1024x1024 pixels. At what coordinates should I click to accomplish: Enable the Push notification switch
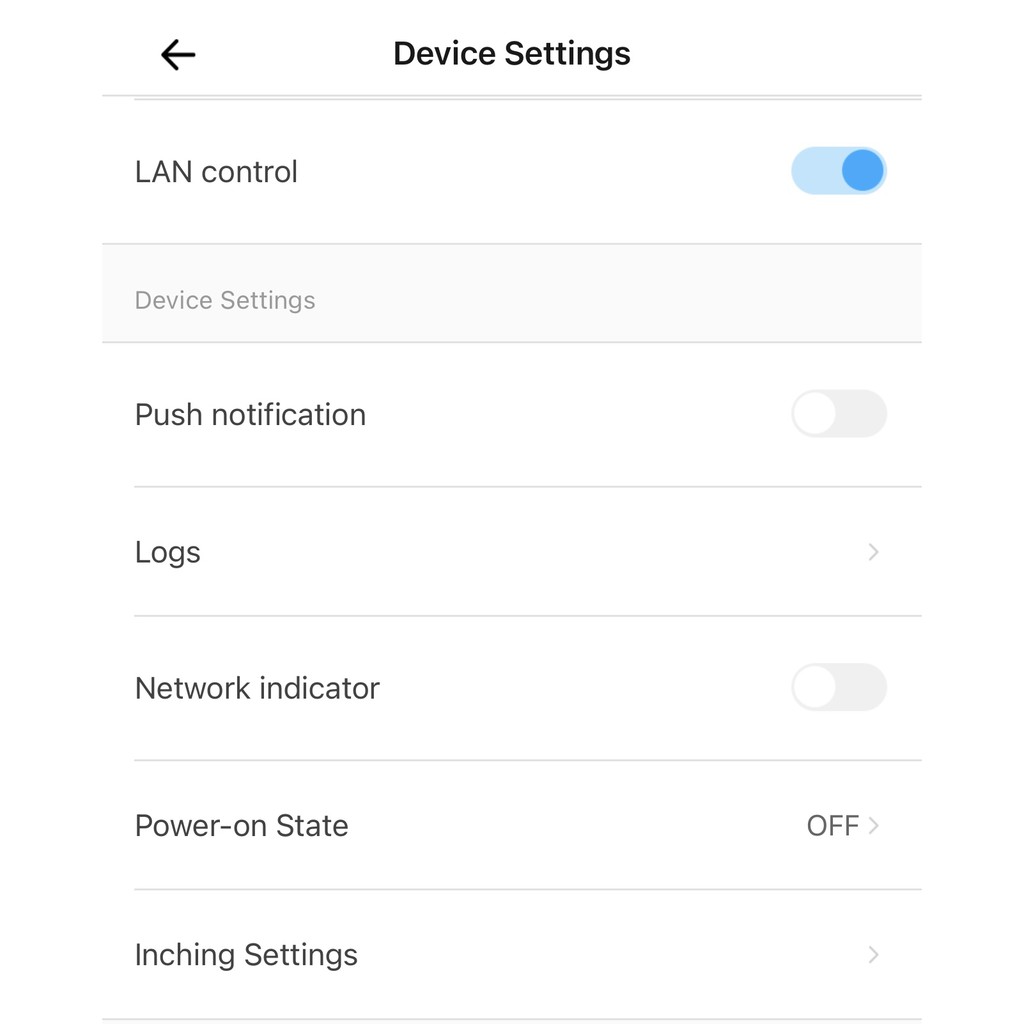tap(838, 414)
